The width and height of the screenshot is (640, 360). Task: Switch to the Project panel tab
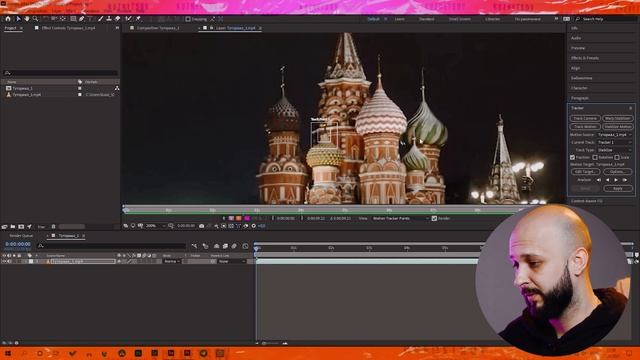click(x=10, y=28)
